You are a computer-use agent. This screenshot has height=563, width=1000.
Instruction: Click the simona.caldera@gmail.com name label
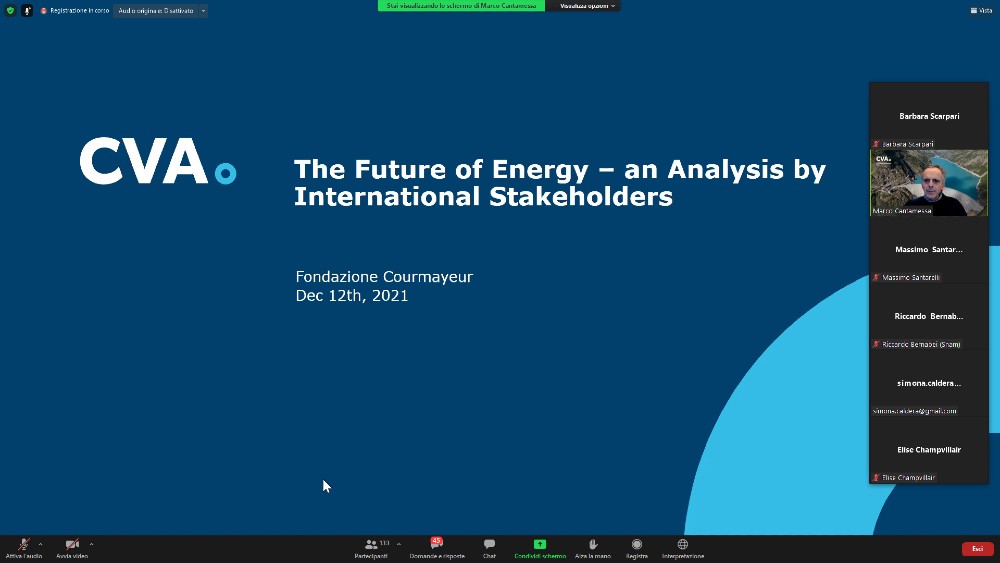click(915, 411)
